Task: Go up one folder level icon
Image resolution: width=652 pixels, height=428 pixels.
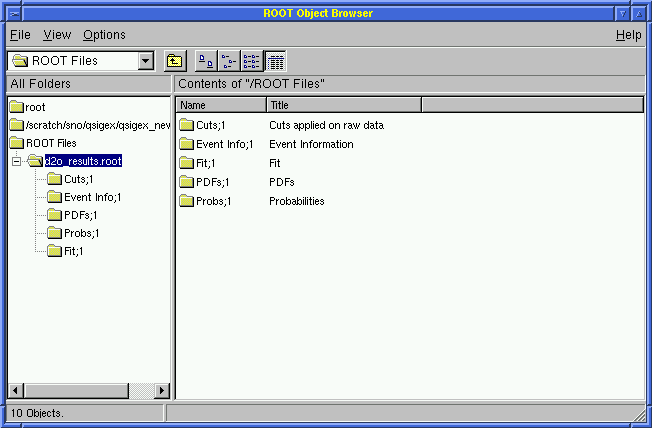Action: pyautogui.click(x=175, y=61)
